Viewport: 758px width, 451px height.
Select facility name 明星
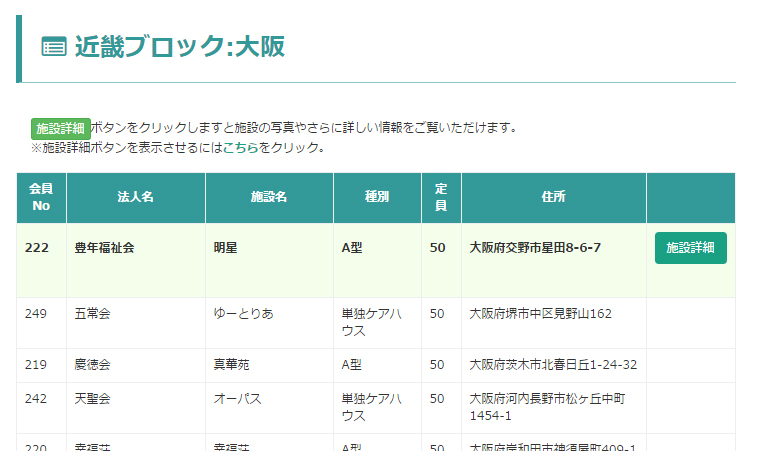225,248
